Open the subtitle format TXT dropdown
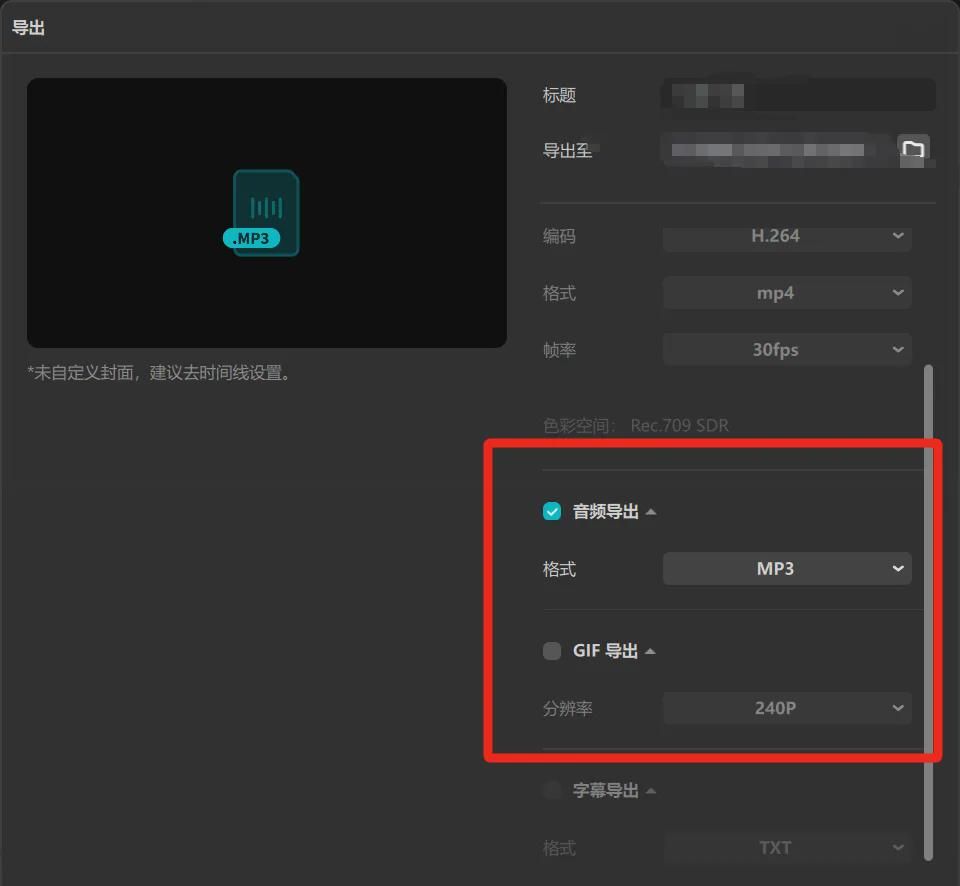Screen dimensions: 960x886 pos(787,847)
